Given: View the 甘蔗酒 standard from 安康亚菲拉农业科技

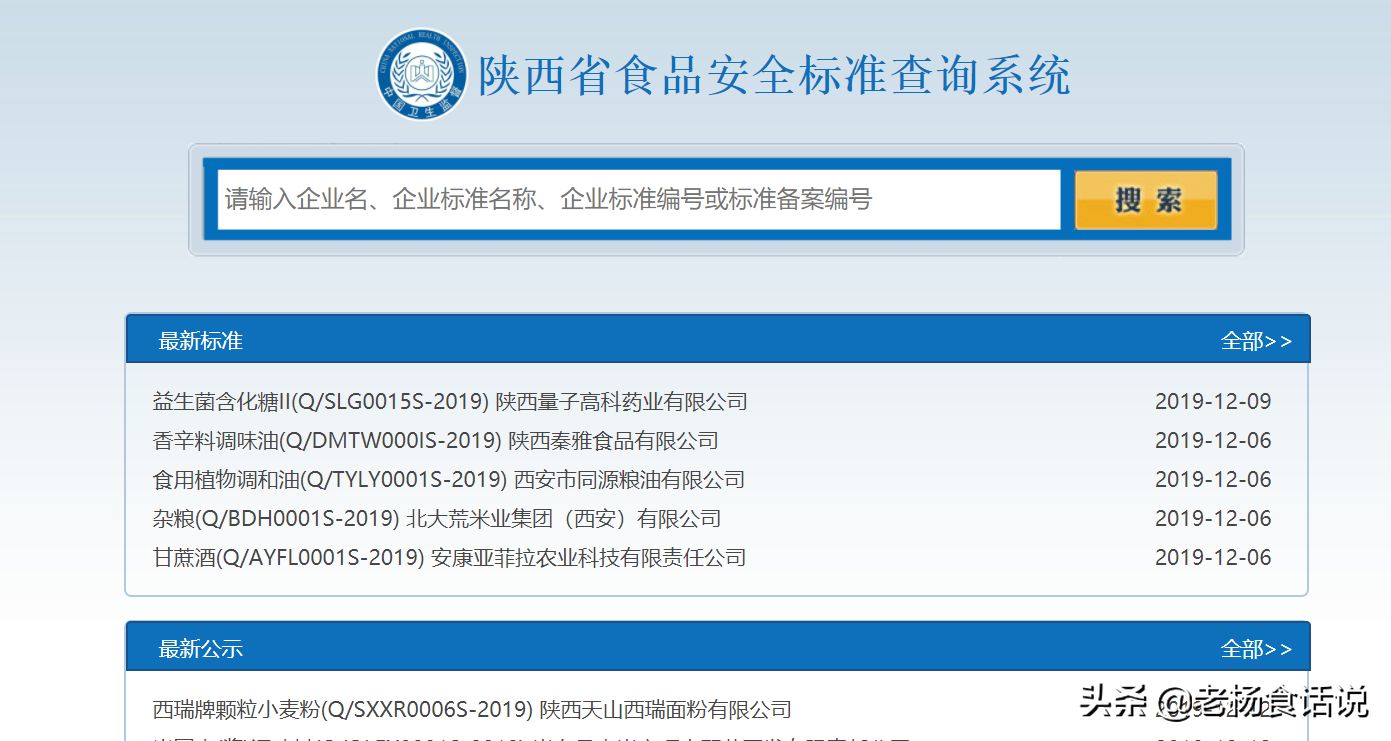Looking at the screenshot, I should pyautogui.click(x=449, y=558).
